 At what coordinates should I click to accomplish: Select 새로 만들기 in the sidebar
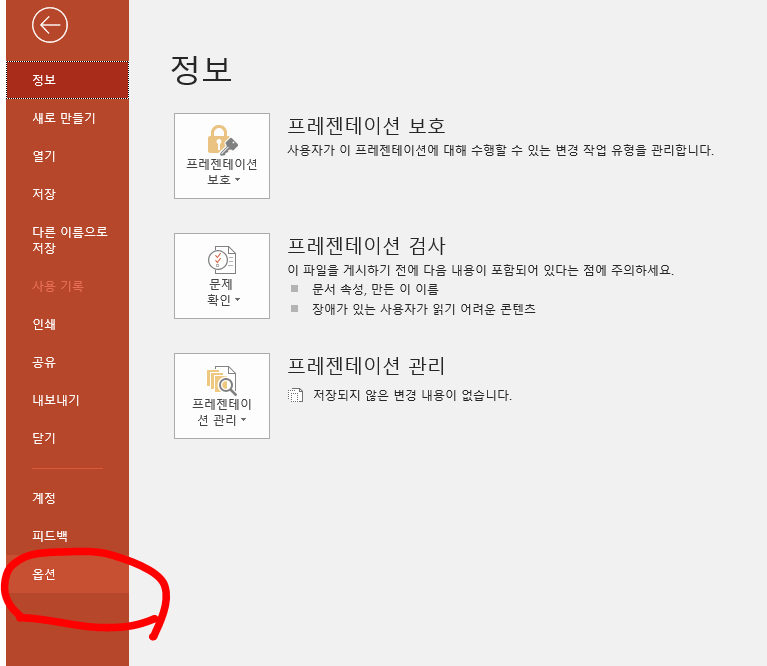[68, 118]
